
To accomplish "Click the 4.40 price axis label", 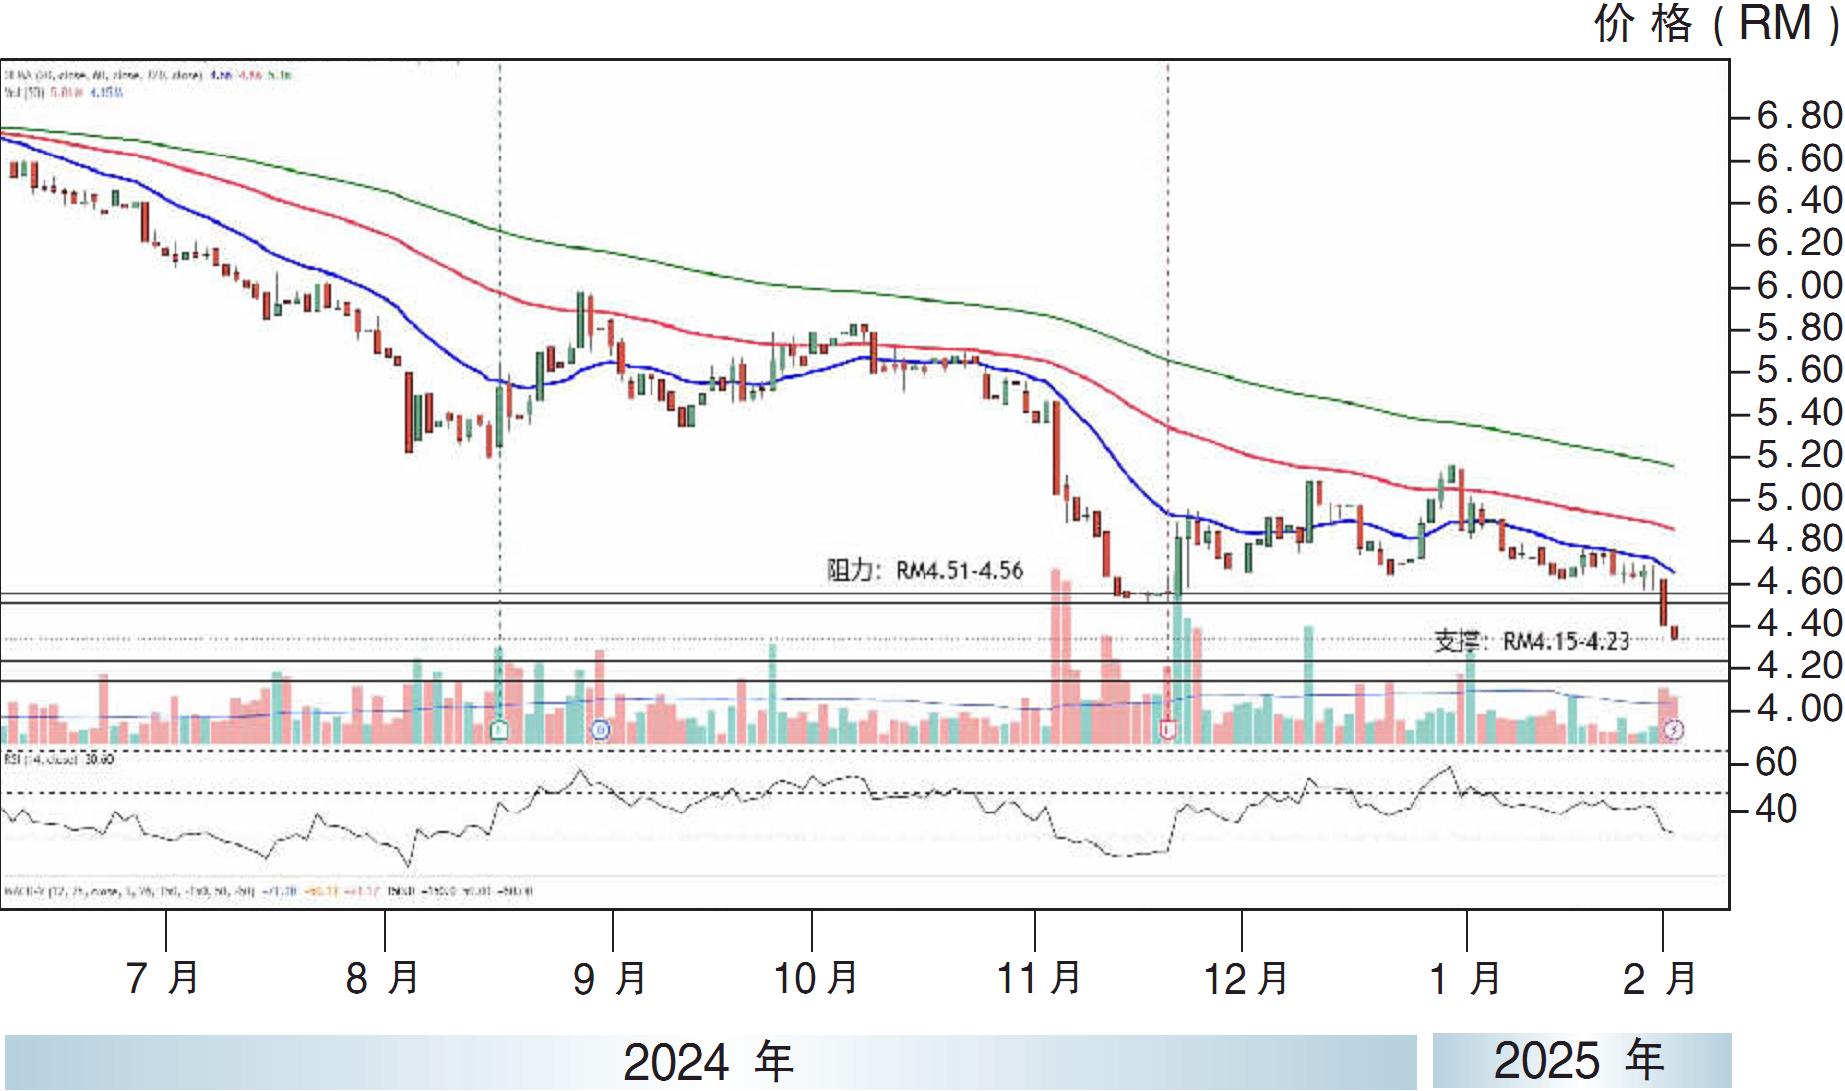I will point(1800,624).
